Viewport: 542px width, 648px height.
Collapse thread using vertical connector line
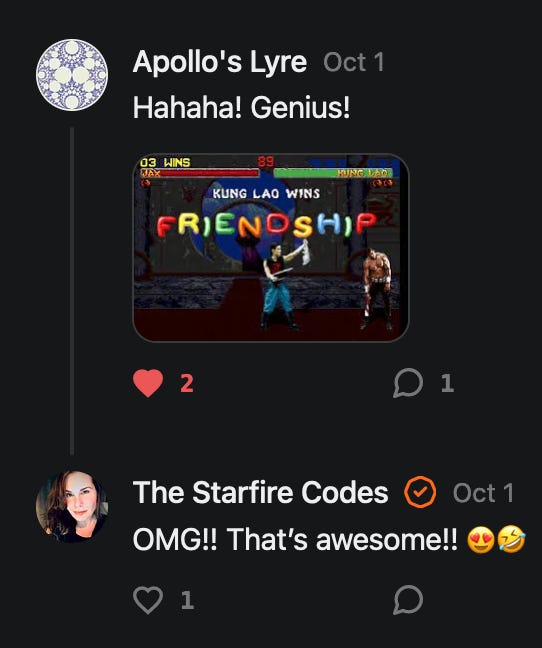tap(72, 291)
